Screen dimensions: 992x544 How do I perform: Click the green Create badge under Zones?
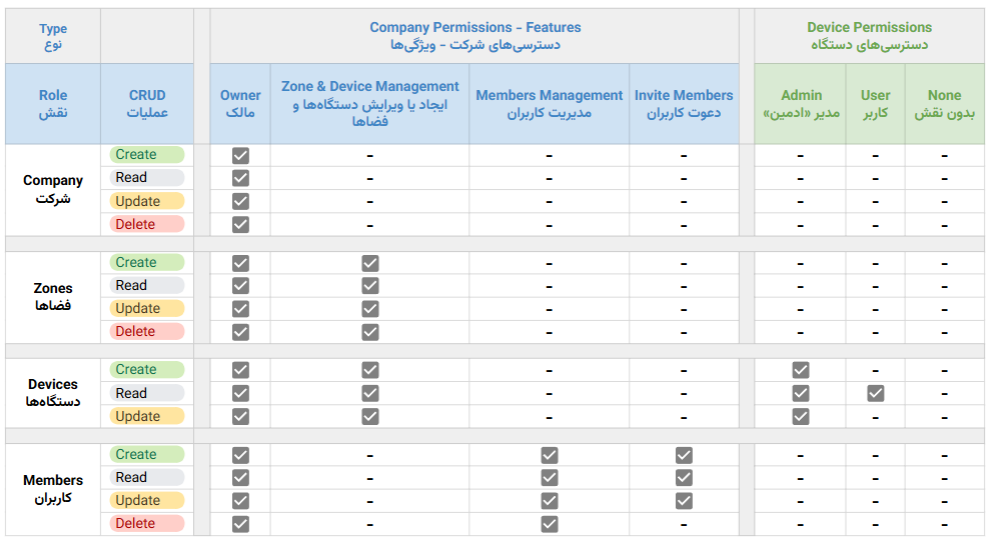click(147, 262)
